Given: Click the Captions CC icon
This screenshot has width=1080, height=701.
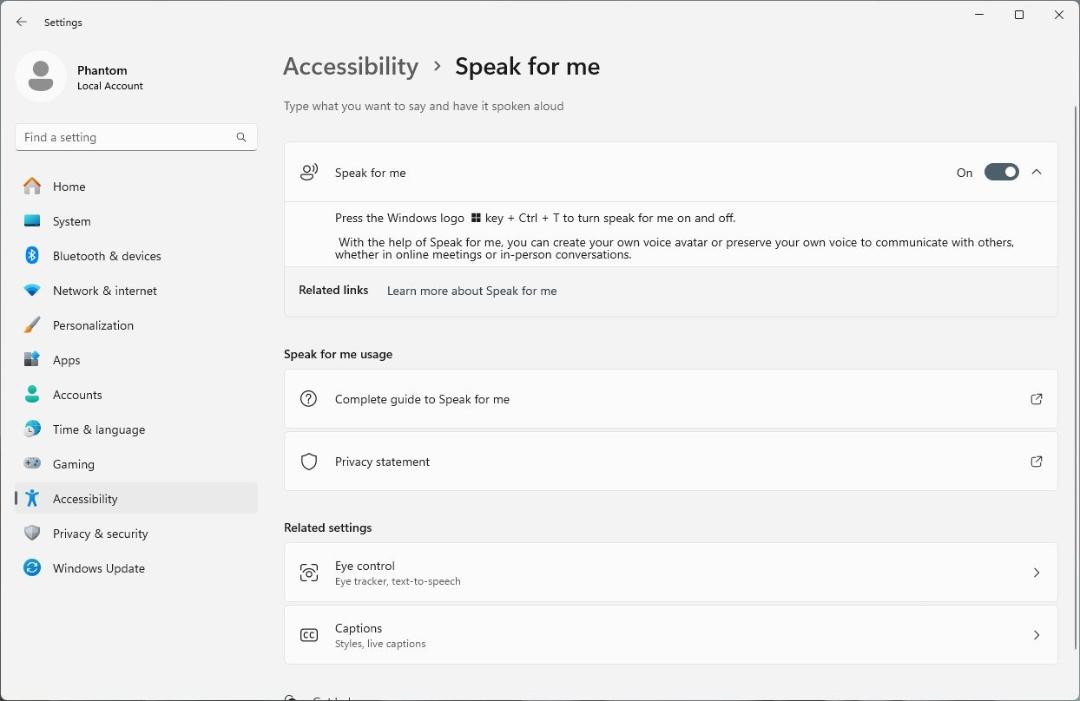Looking at the screenshot, I should 309,635.
